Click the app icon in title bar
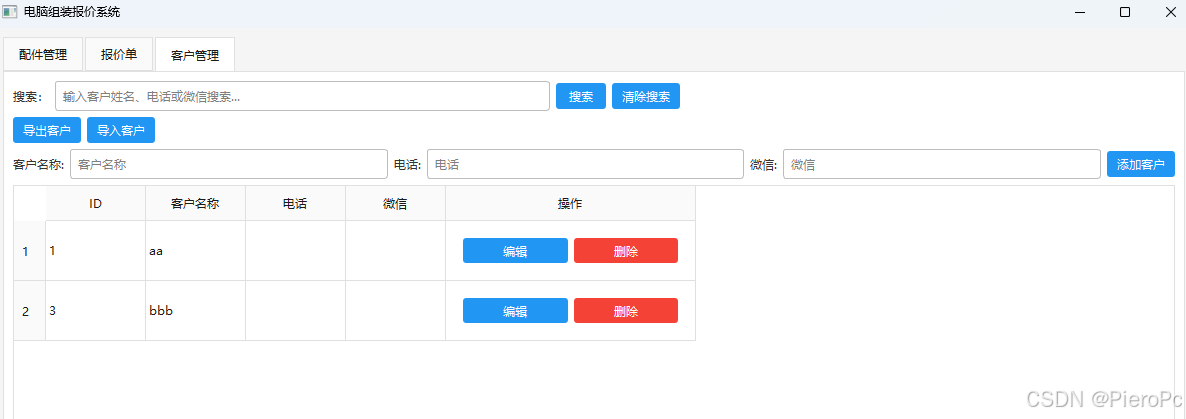Viewport: 1186px width, 419px height. coord(10,12)
